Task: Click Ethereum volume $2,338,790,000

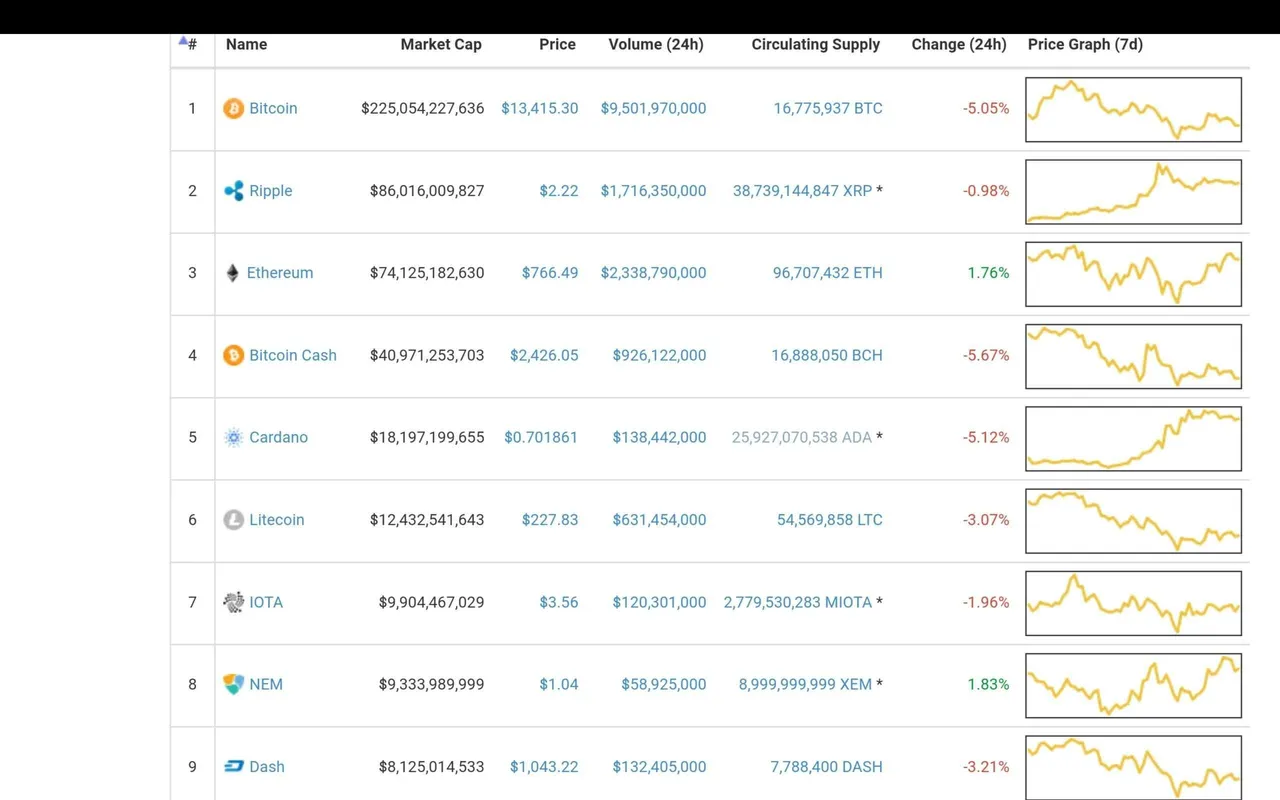Action: (x=653, y=273)
